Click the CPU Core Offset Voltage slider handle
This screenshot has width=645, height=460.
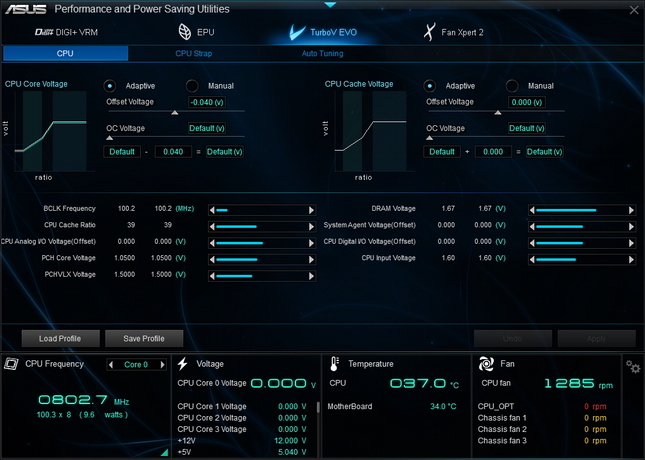pos(175,112)
